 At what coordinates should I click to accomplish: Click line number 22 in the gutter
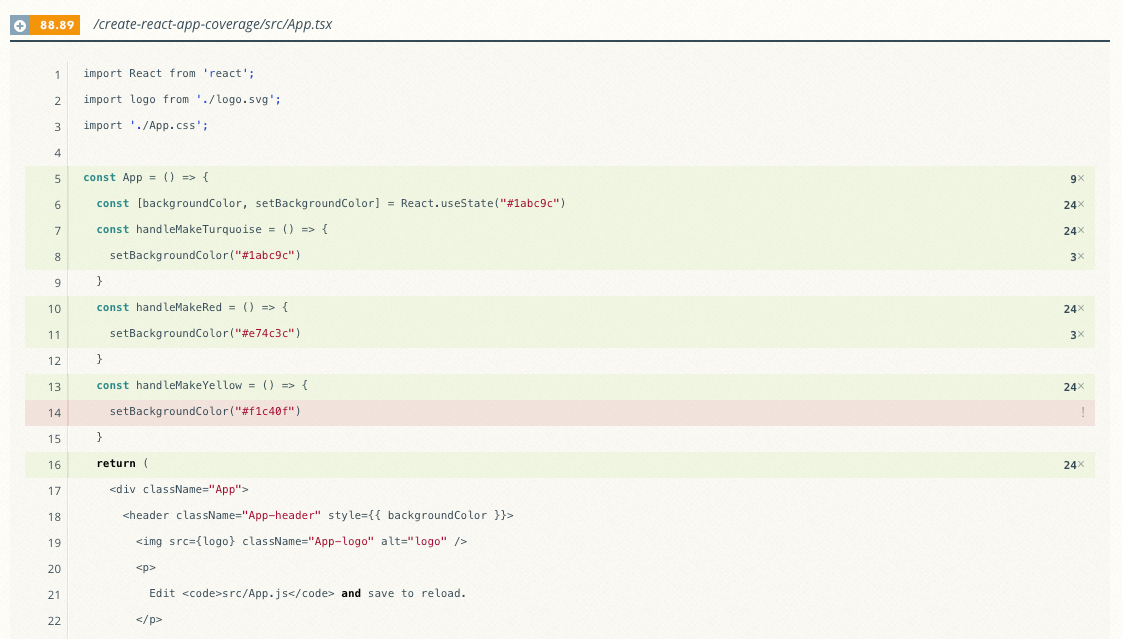coord(54,621)
